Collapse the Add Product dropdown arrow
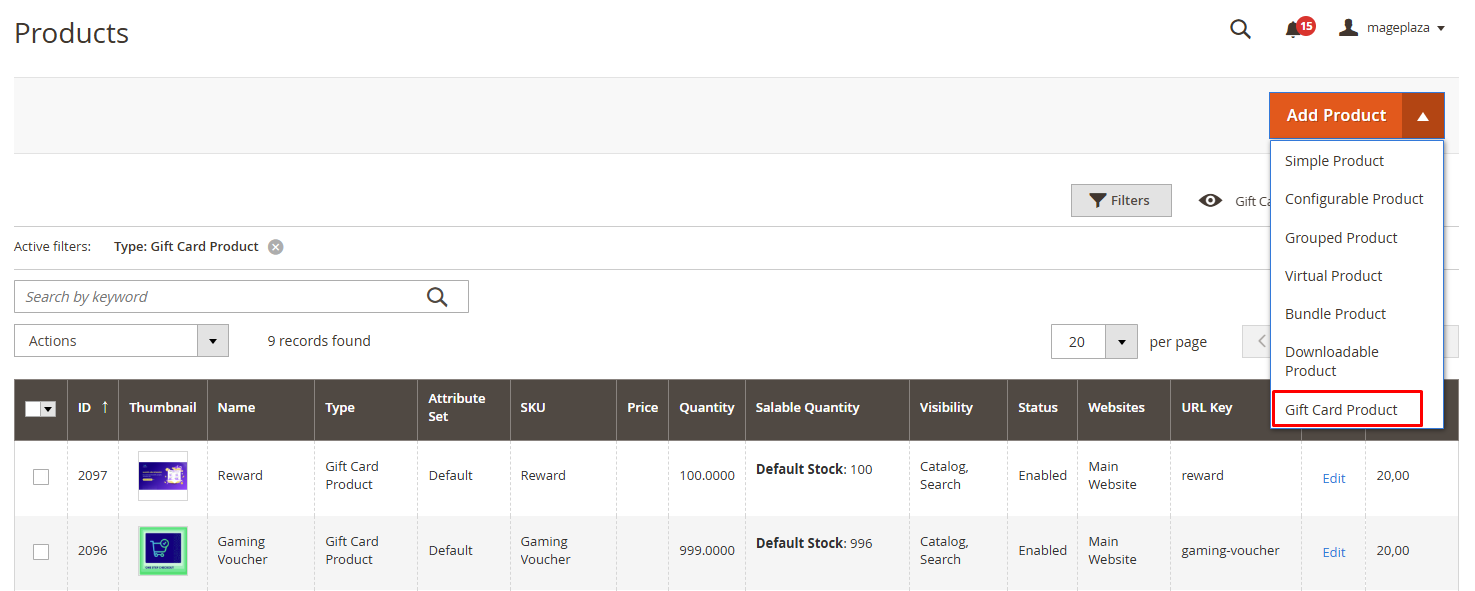Image resolution: width=1475 pixels, height=591 pixels. click(1423, 116)
